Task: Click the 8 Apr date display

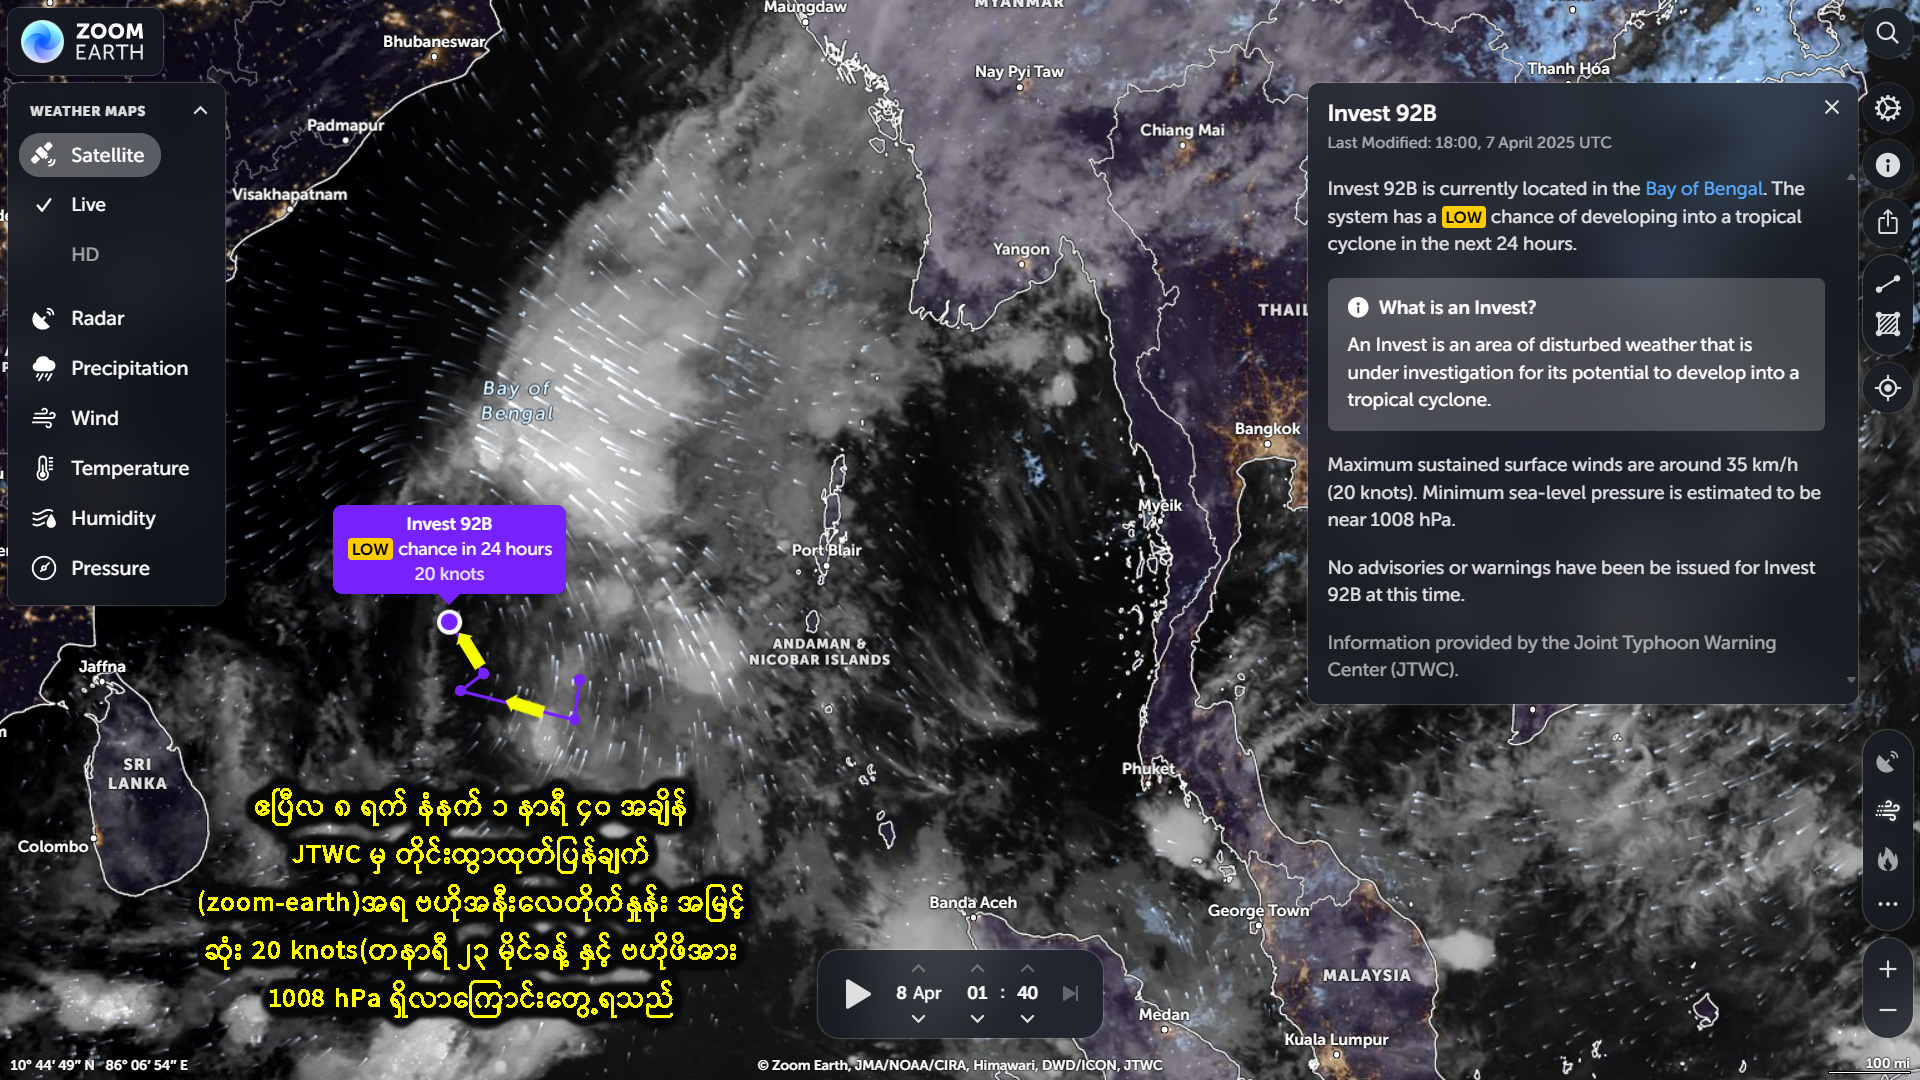Action: click(x=918, y=993)
